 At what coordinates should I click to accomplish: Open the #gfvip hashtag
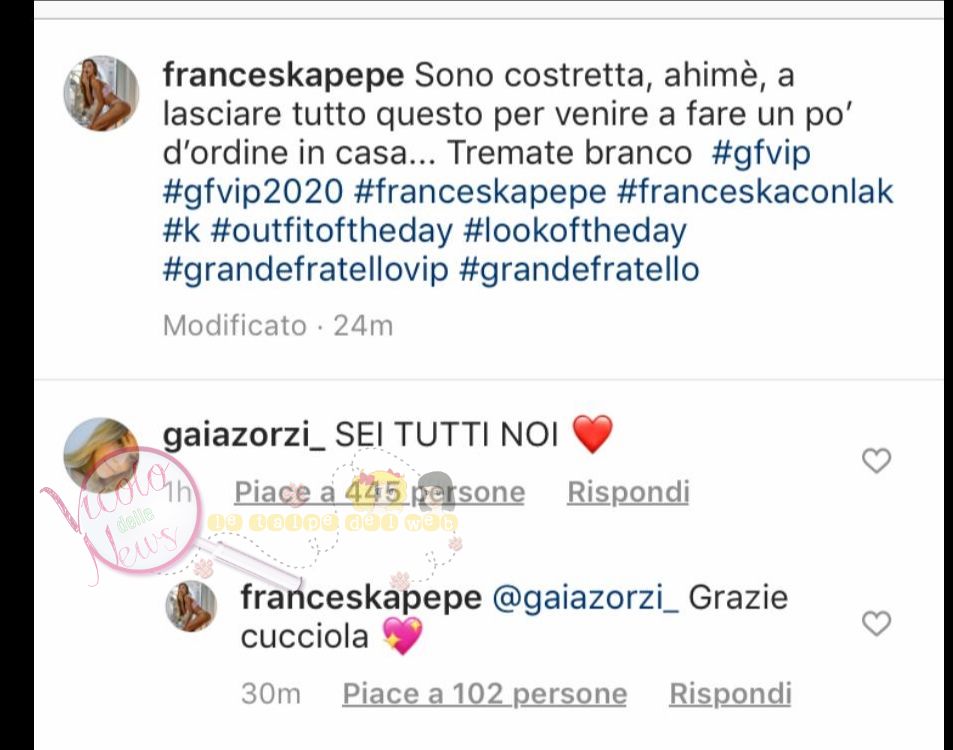tap(761, 153)
